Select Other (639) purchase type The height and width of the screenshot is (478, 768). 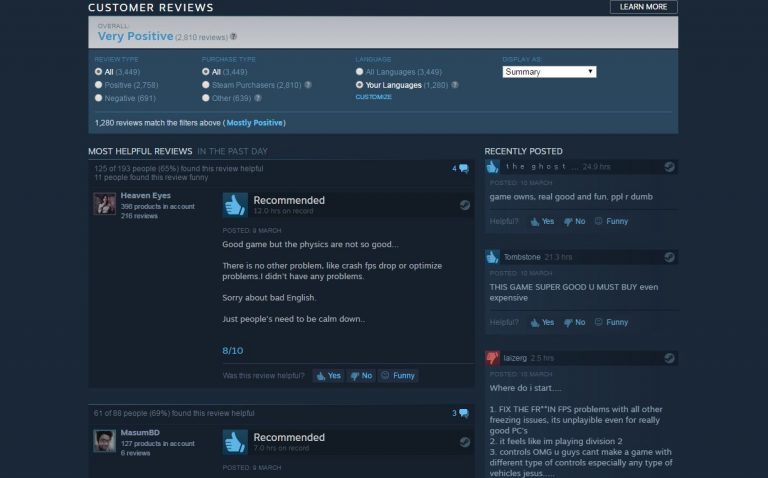[x=206, y=98]
